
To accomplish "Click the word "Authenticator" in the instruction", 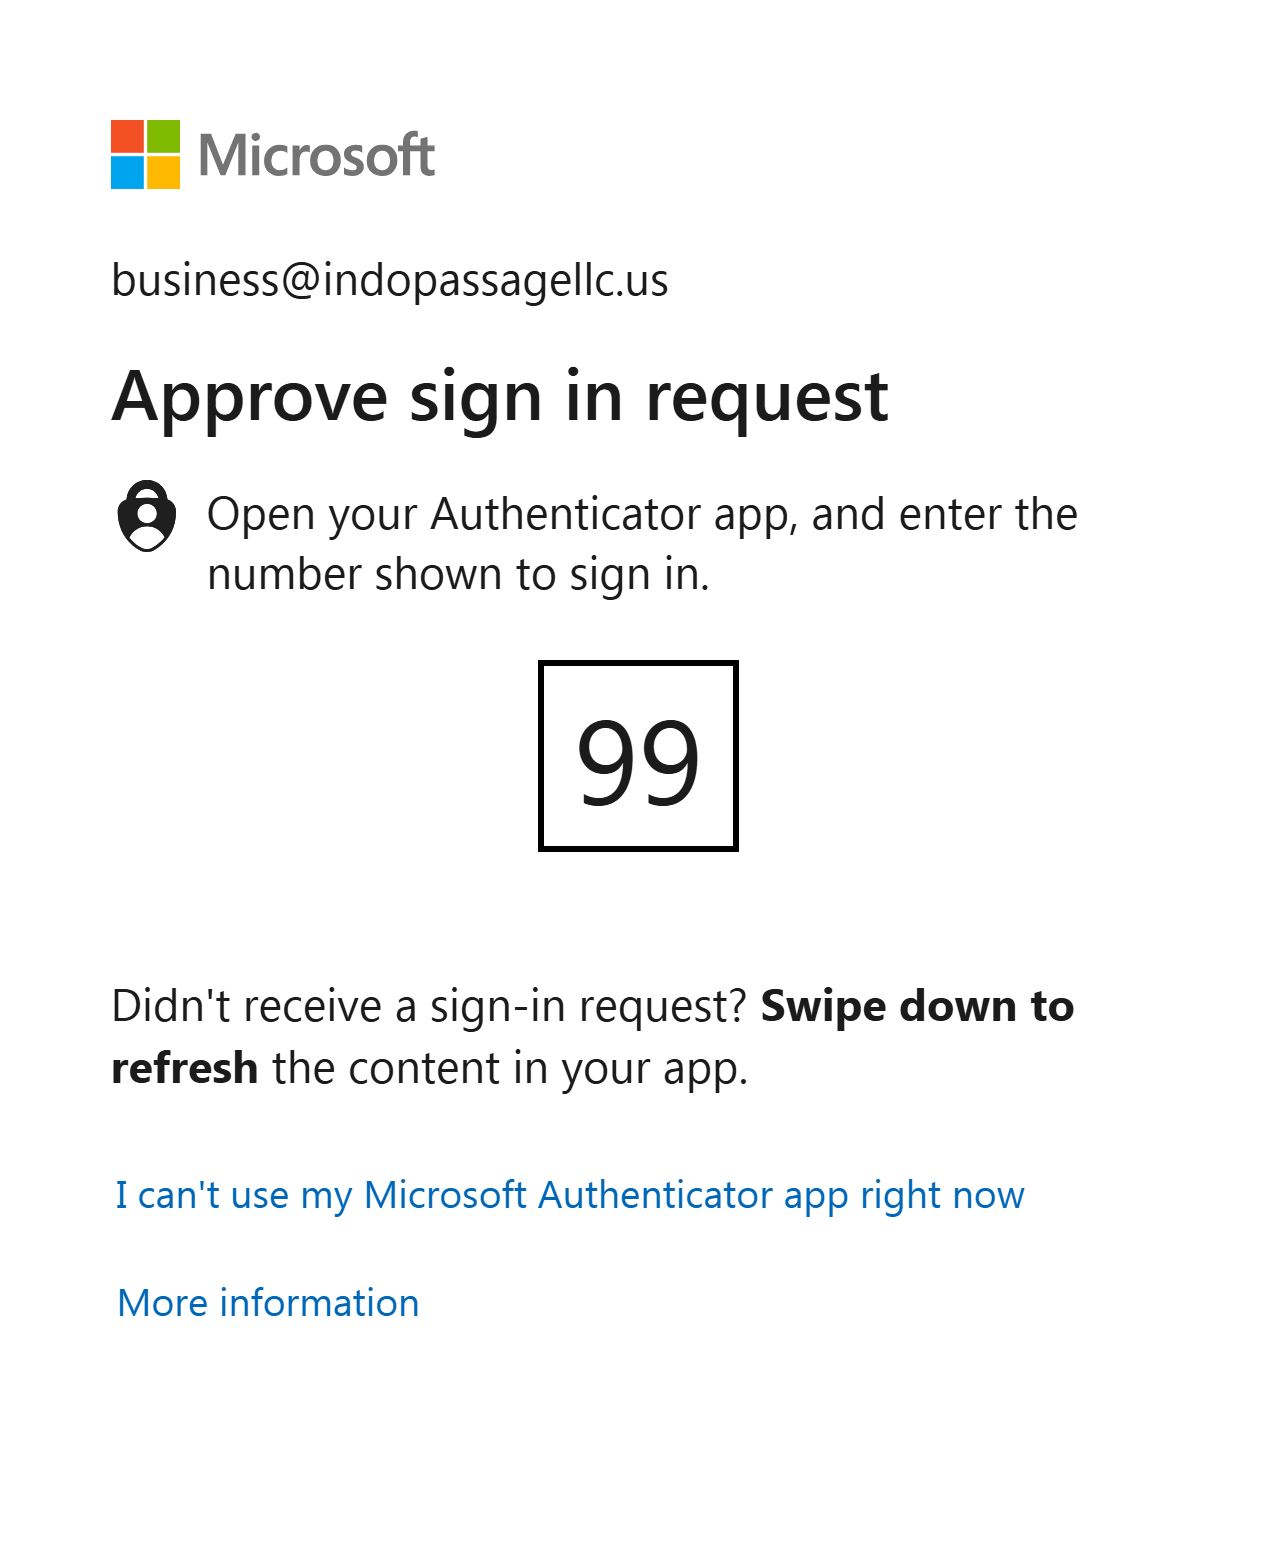I will [566, 514].
